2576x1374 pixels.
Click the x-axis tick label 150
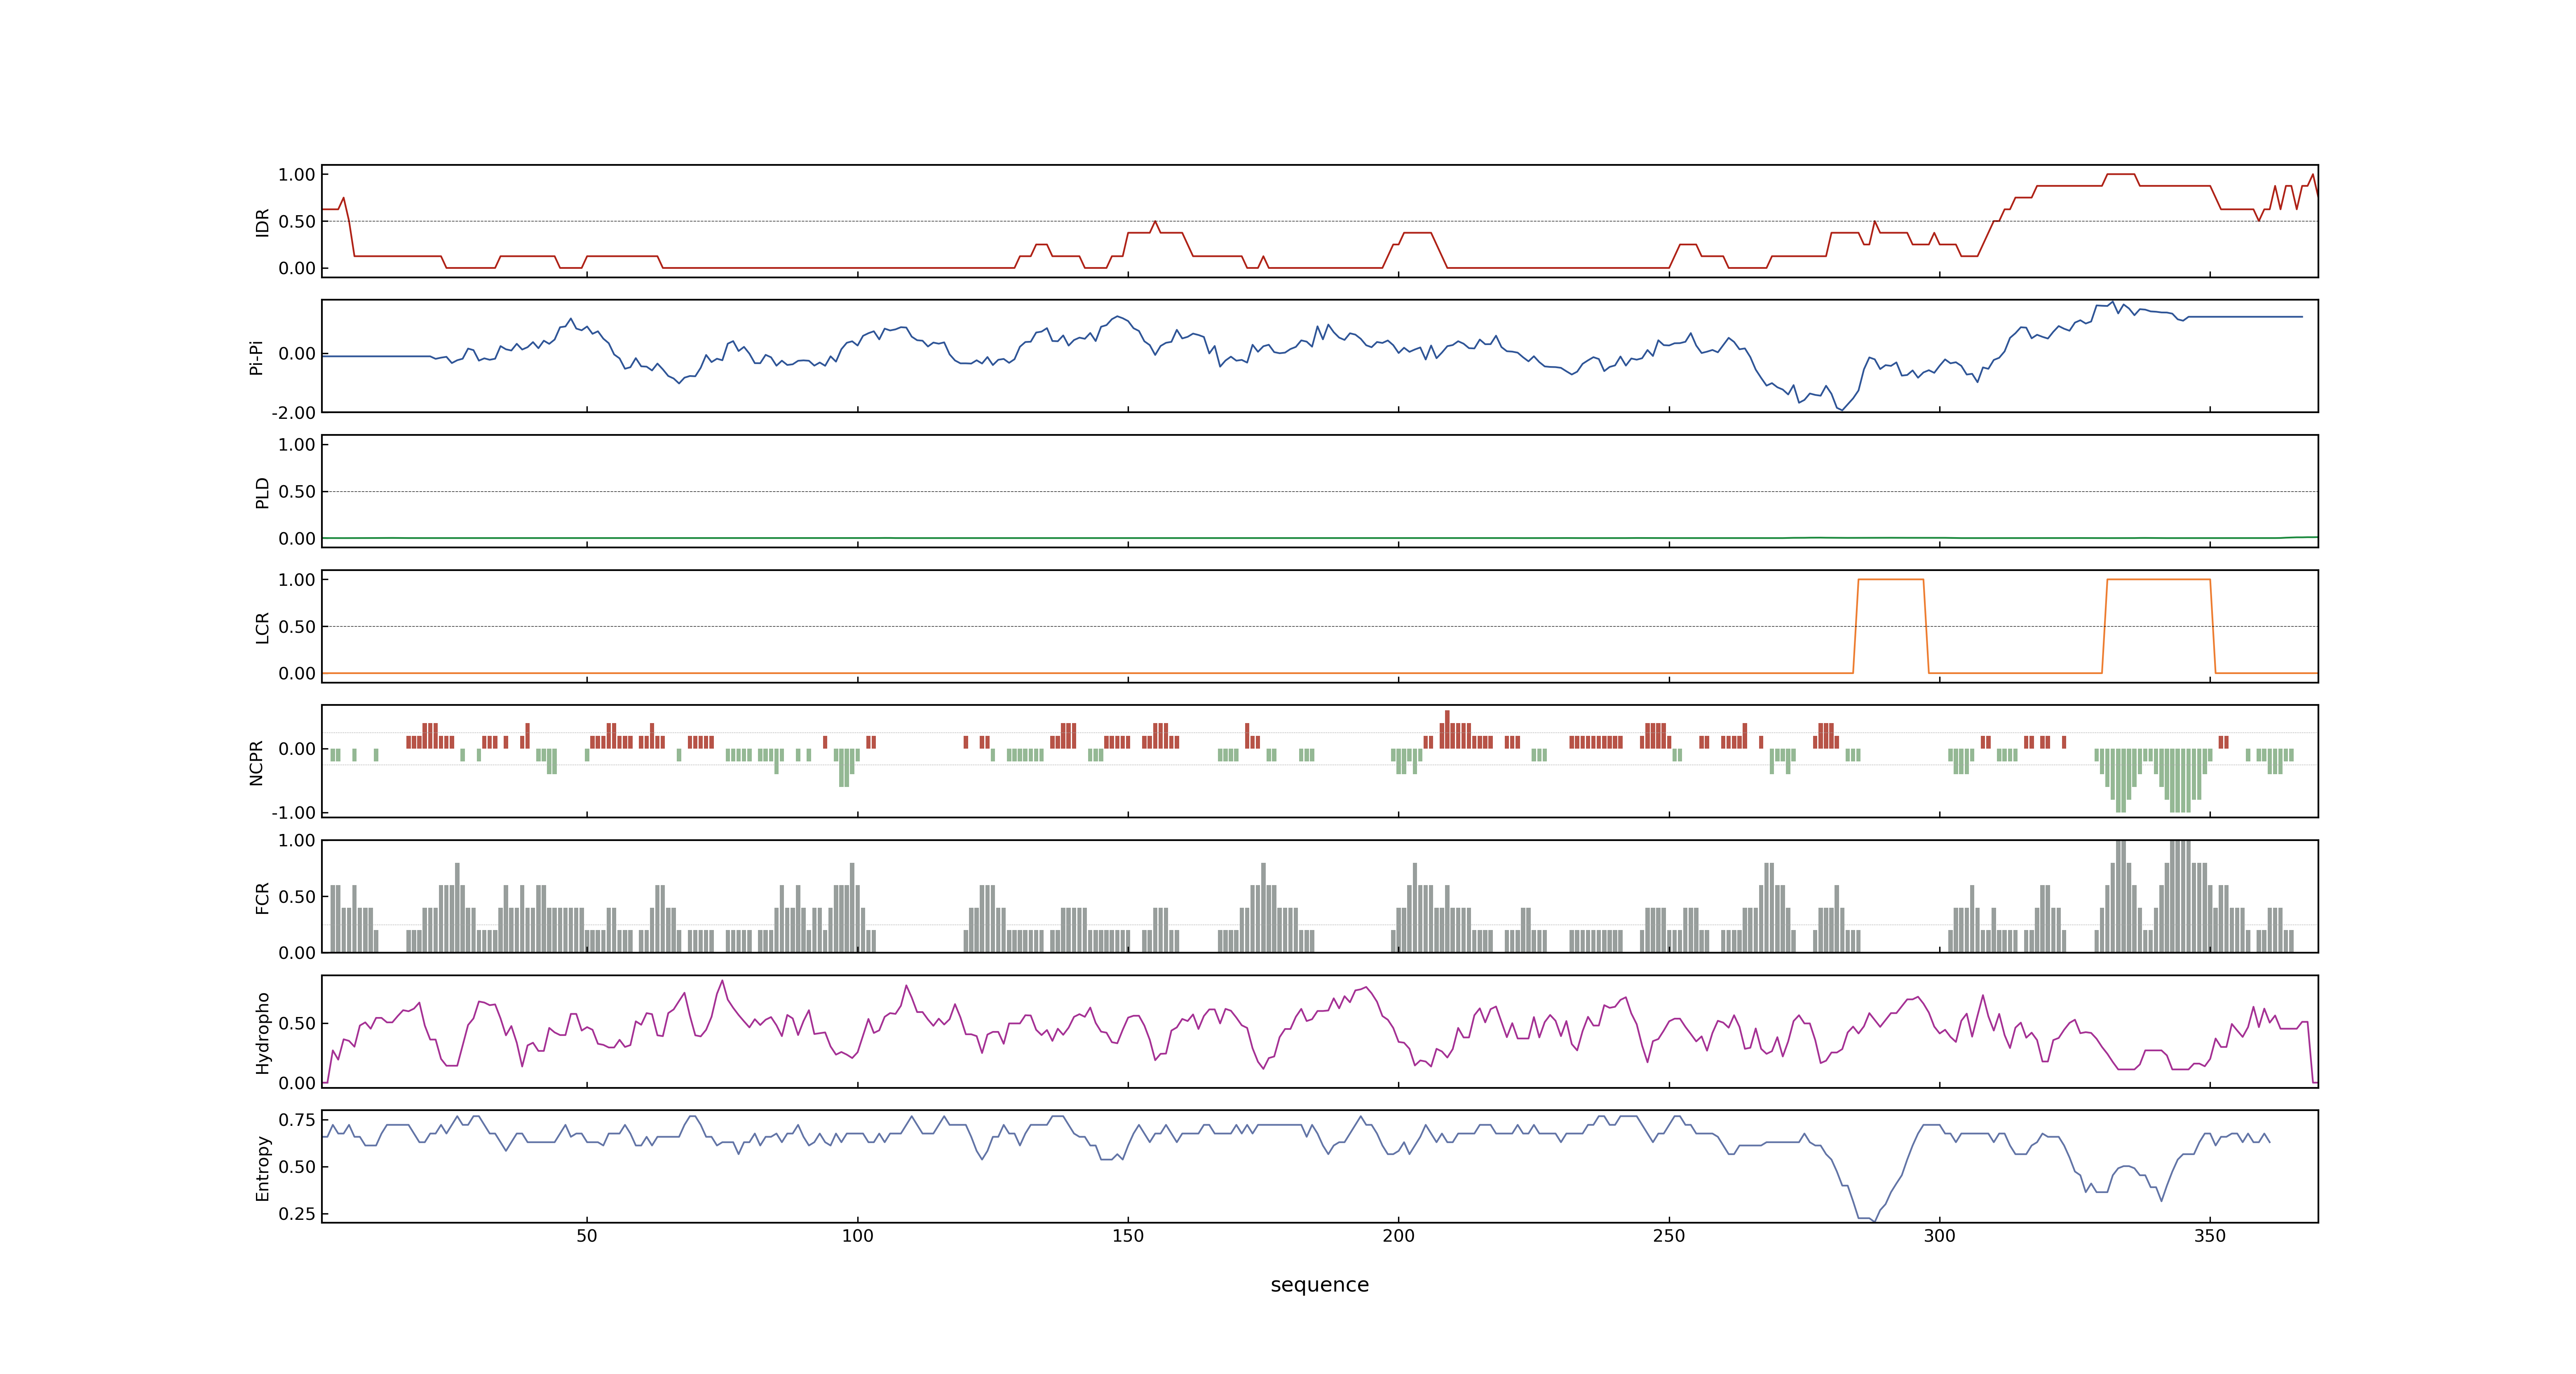(1128, 1236)
